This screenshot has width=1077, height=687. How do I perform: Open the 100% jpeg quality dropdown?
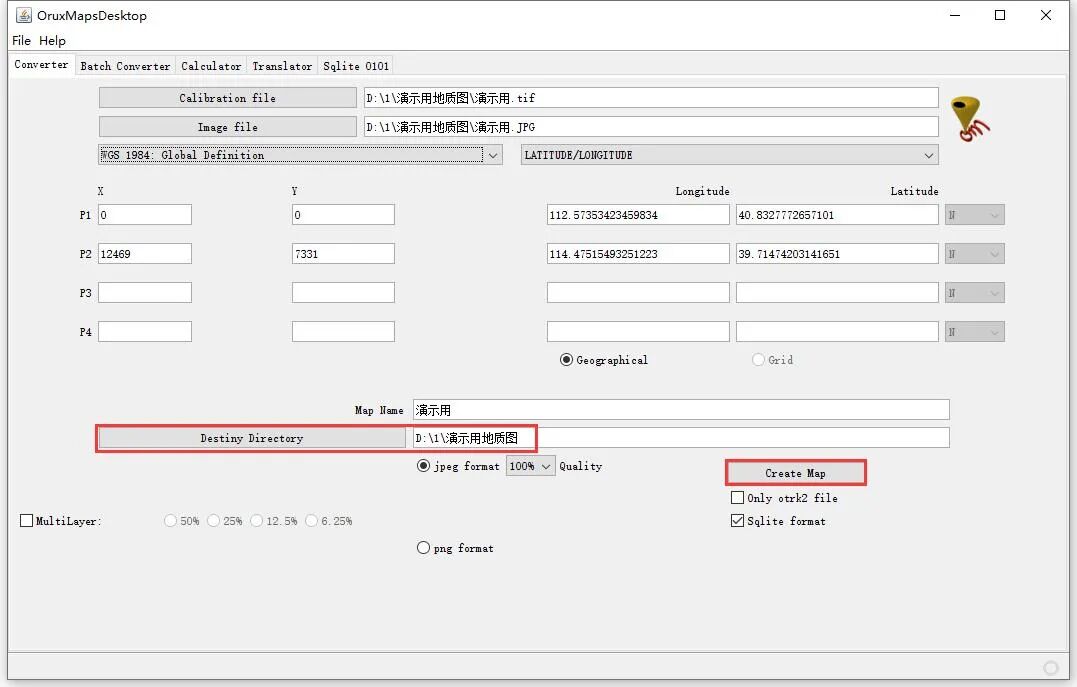tap(530, 466)
